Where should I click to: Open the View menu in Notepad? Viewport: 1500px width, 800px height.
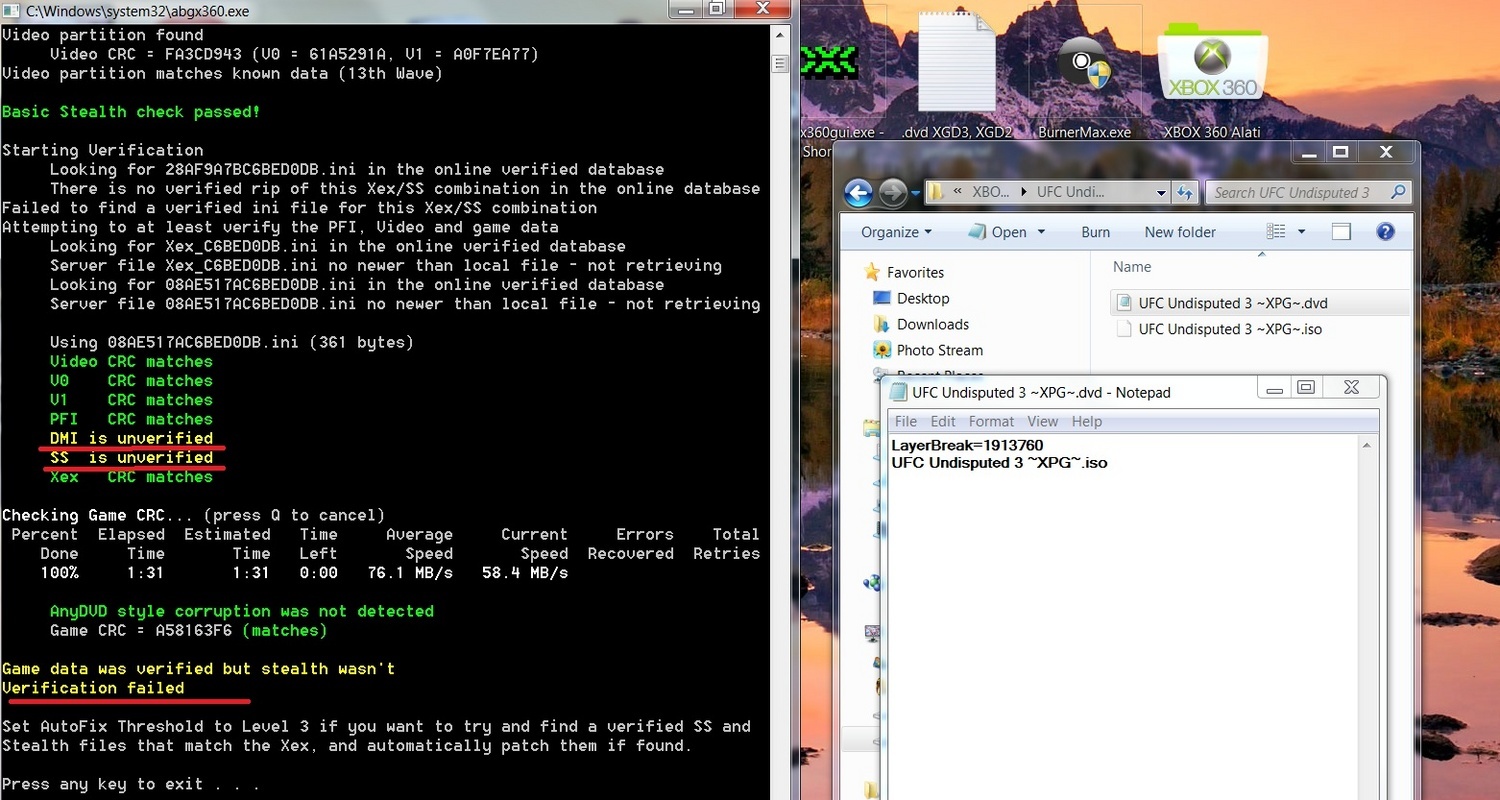coord(1042,421)
